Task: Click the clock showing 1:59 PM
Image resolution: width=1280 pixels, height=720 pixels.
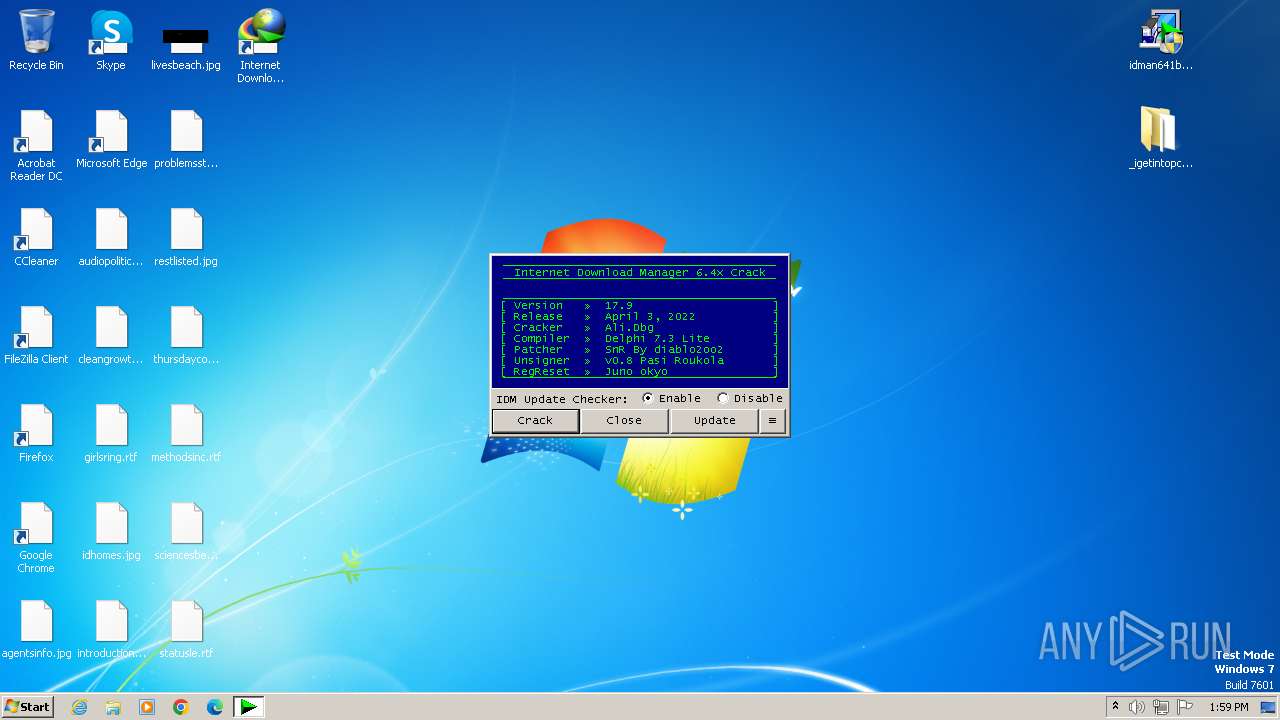Action: click(1228, 707)
